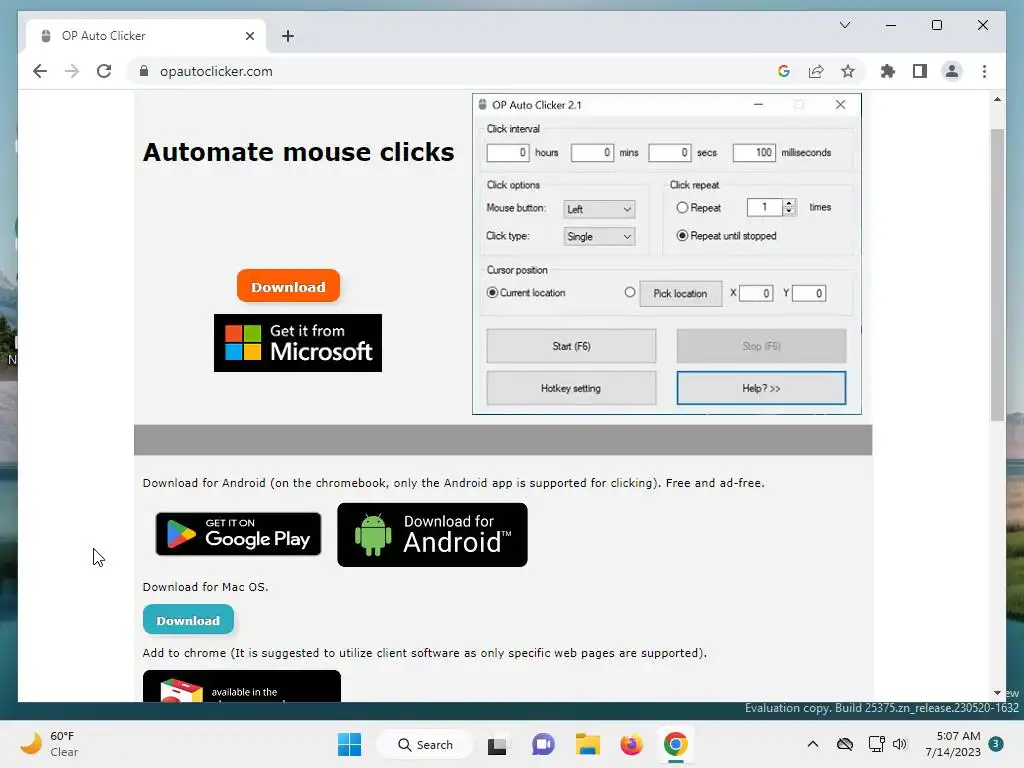Click the scrollbar down arrow
This screenshot has width=1024, height=768.
[997, 693]
